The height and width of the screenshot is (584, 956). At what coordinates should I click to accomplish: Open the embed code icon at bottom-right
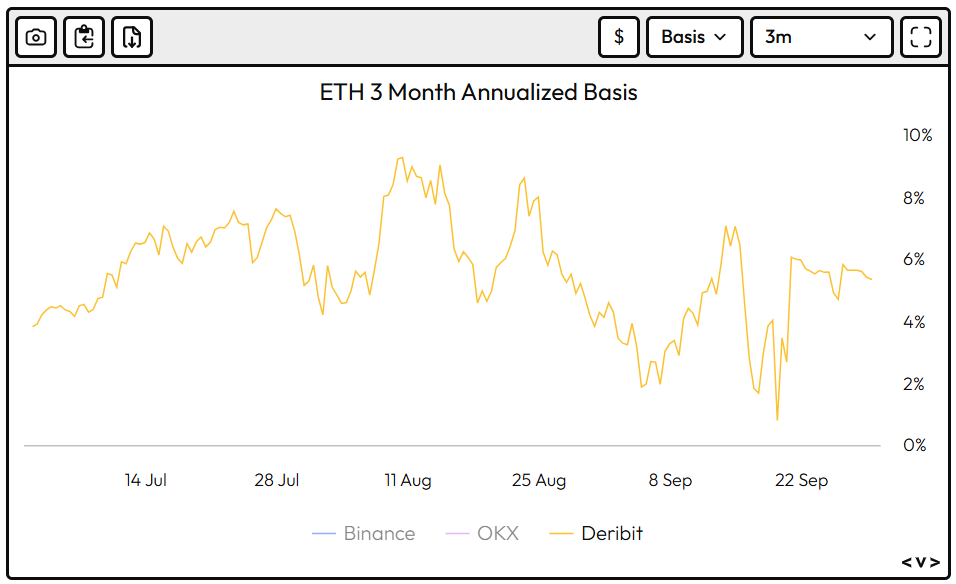(920, 562)
